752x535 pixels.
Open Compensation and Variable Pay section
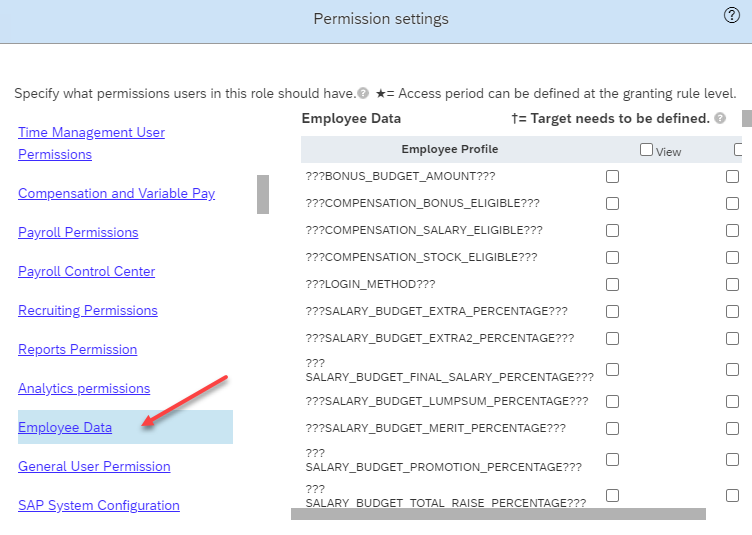[117, 193]
